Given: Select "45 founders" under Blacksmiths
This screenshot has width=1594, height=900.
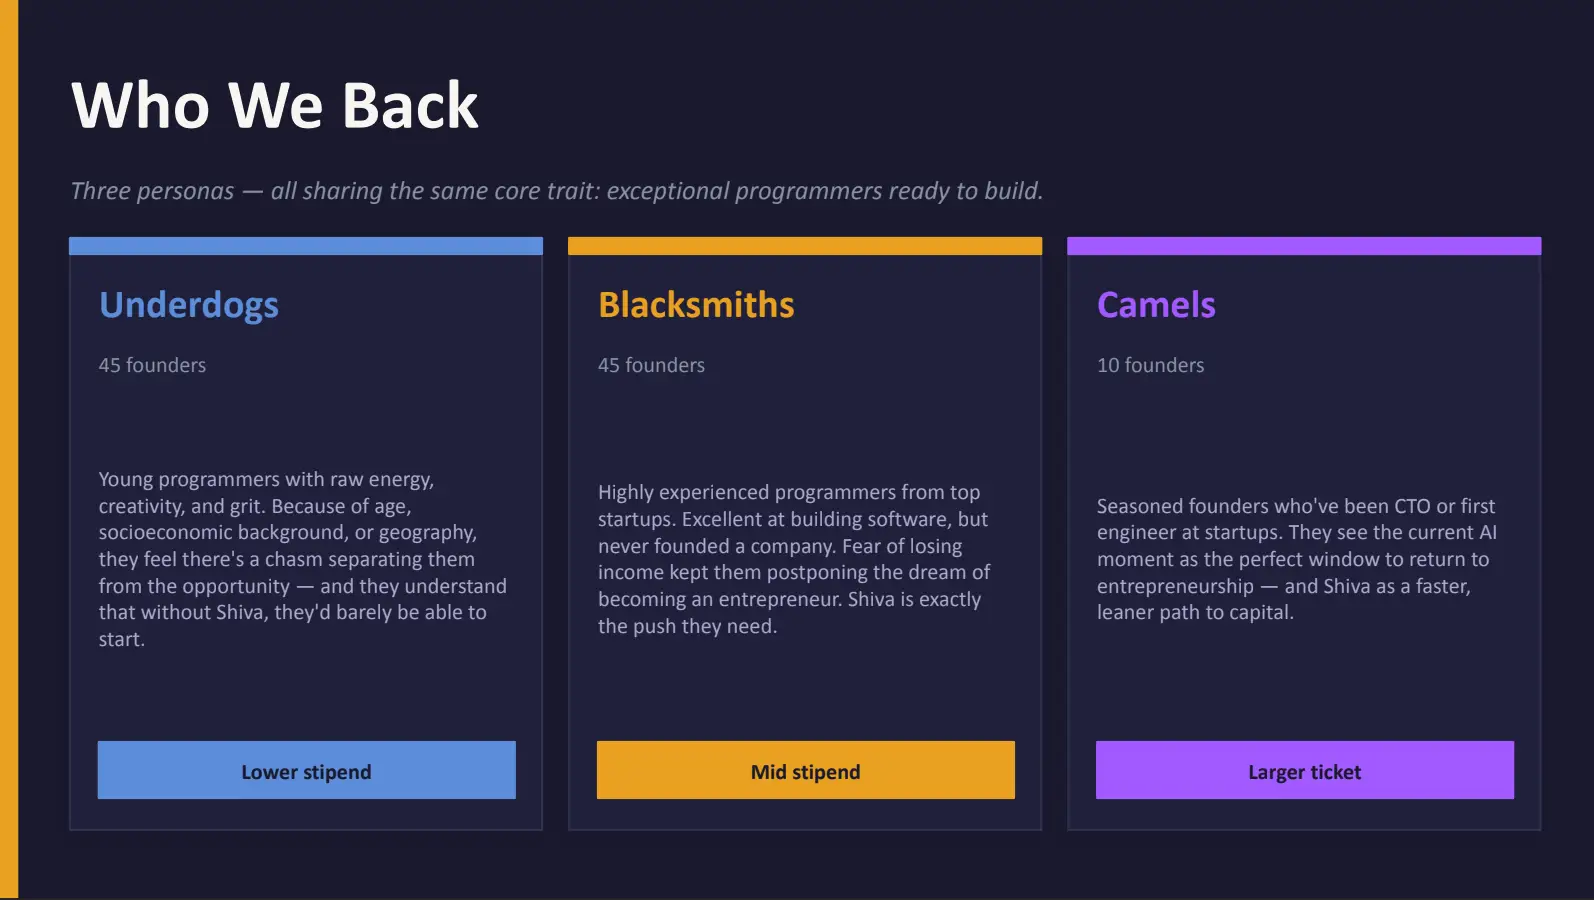Looking at the screenshot, I should coord(651,365).
